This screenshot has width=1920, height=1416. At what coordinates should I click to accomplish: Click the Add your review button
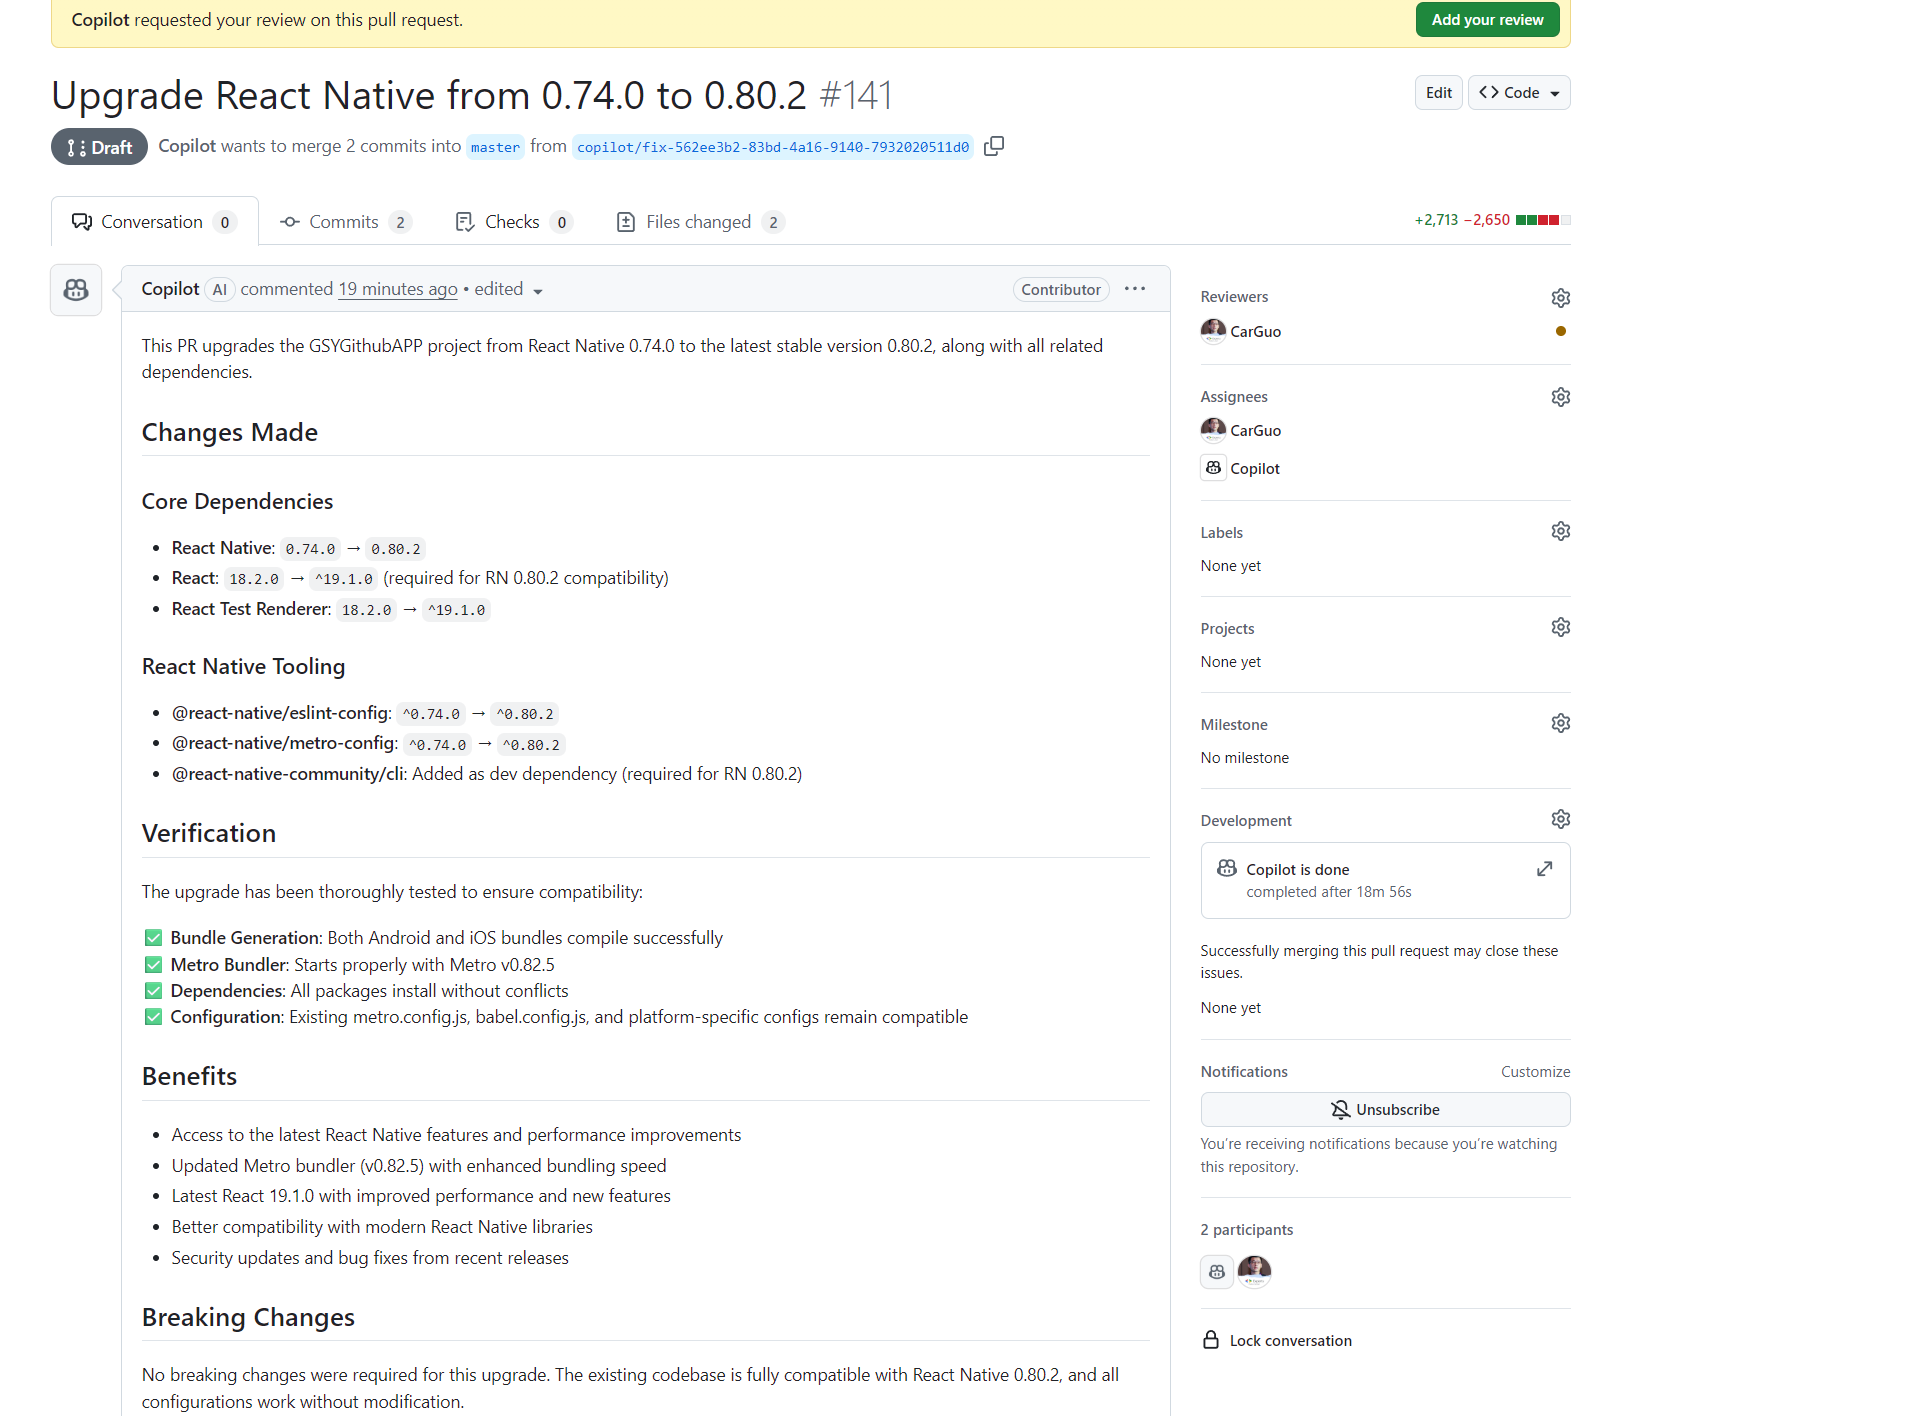point(1487,20)
